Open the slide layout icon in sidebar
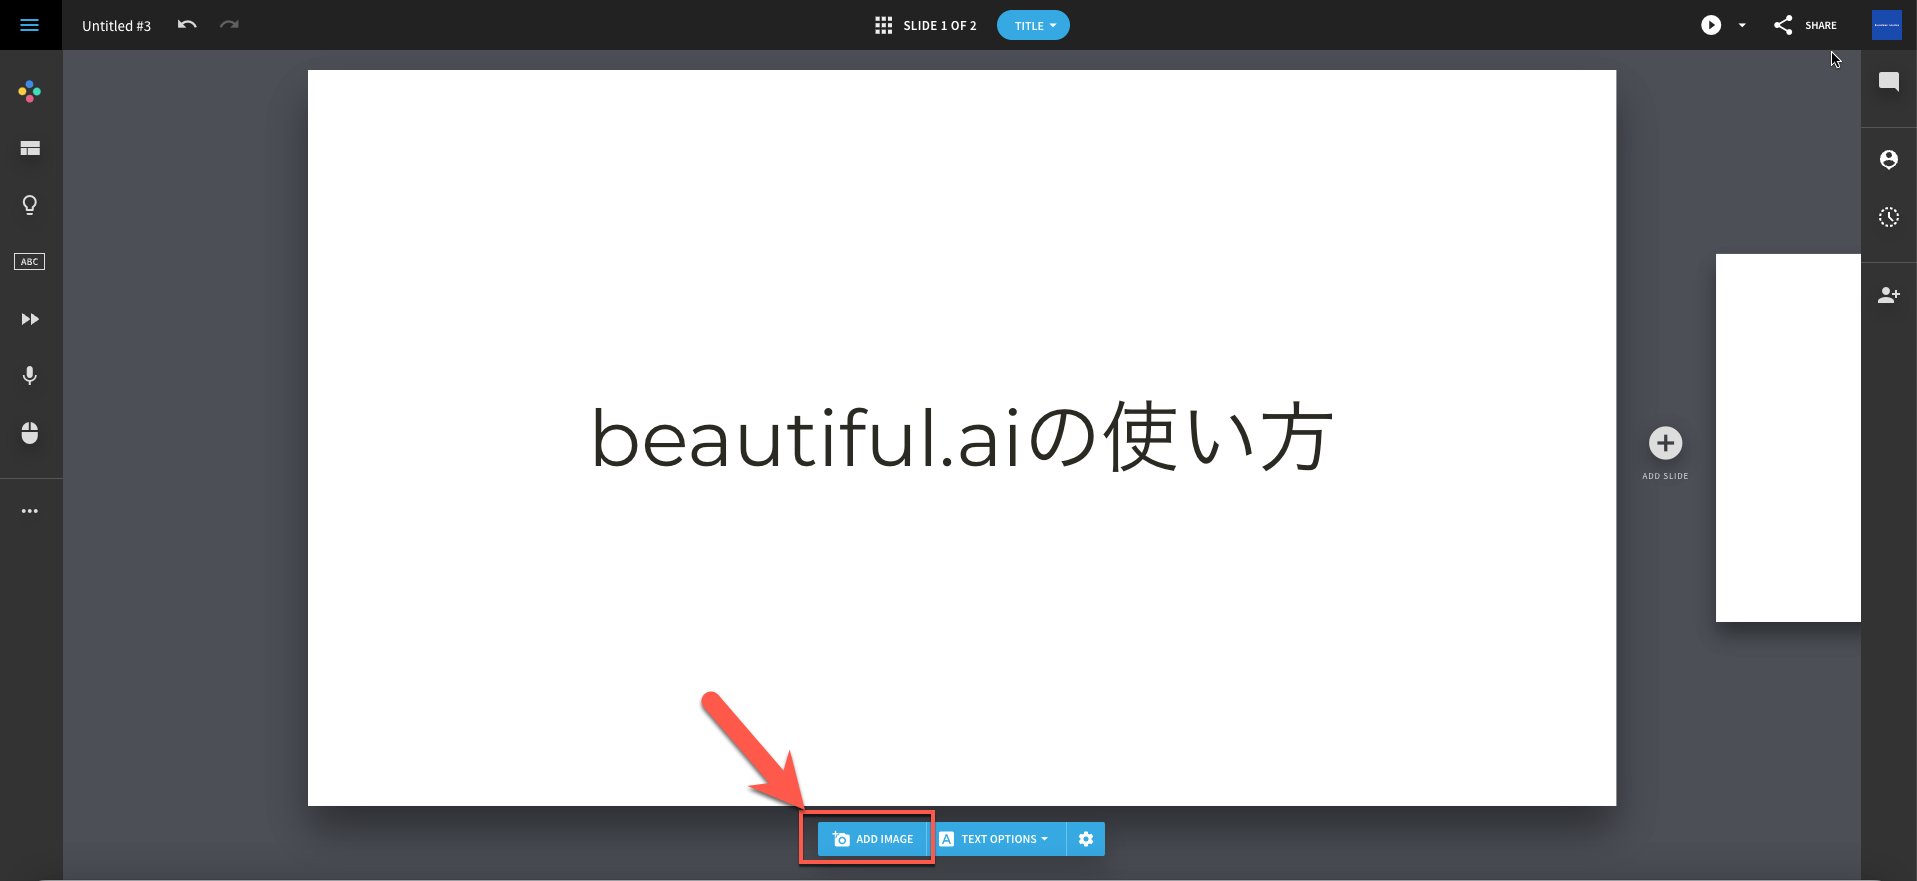The image size is (1917, 881). pyautogui.click(x=30, y=148)
